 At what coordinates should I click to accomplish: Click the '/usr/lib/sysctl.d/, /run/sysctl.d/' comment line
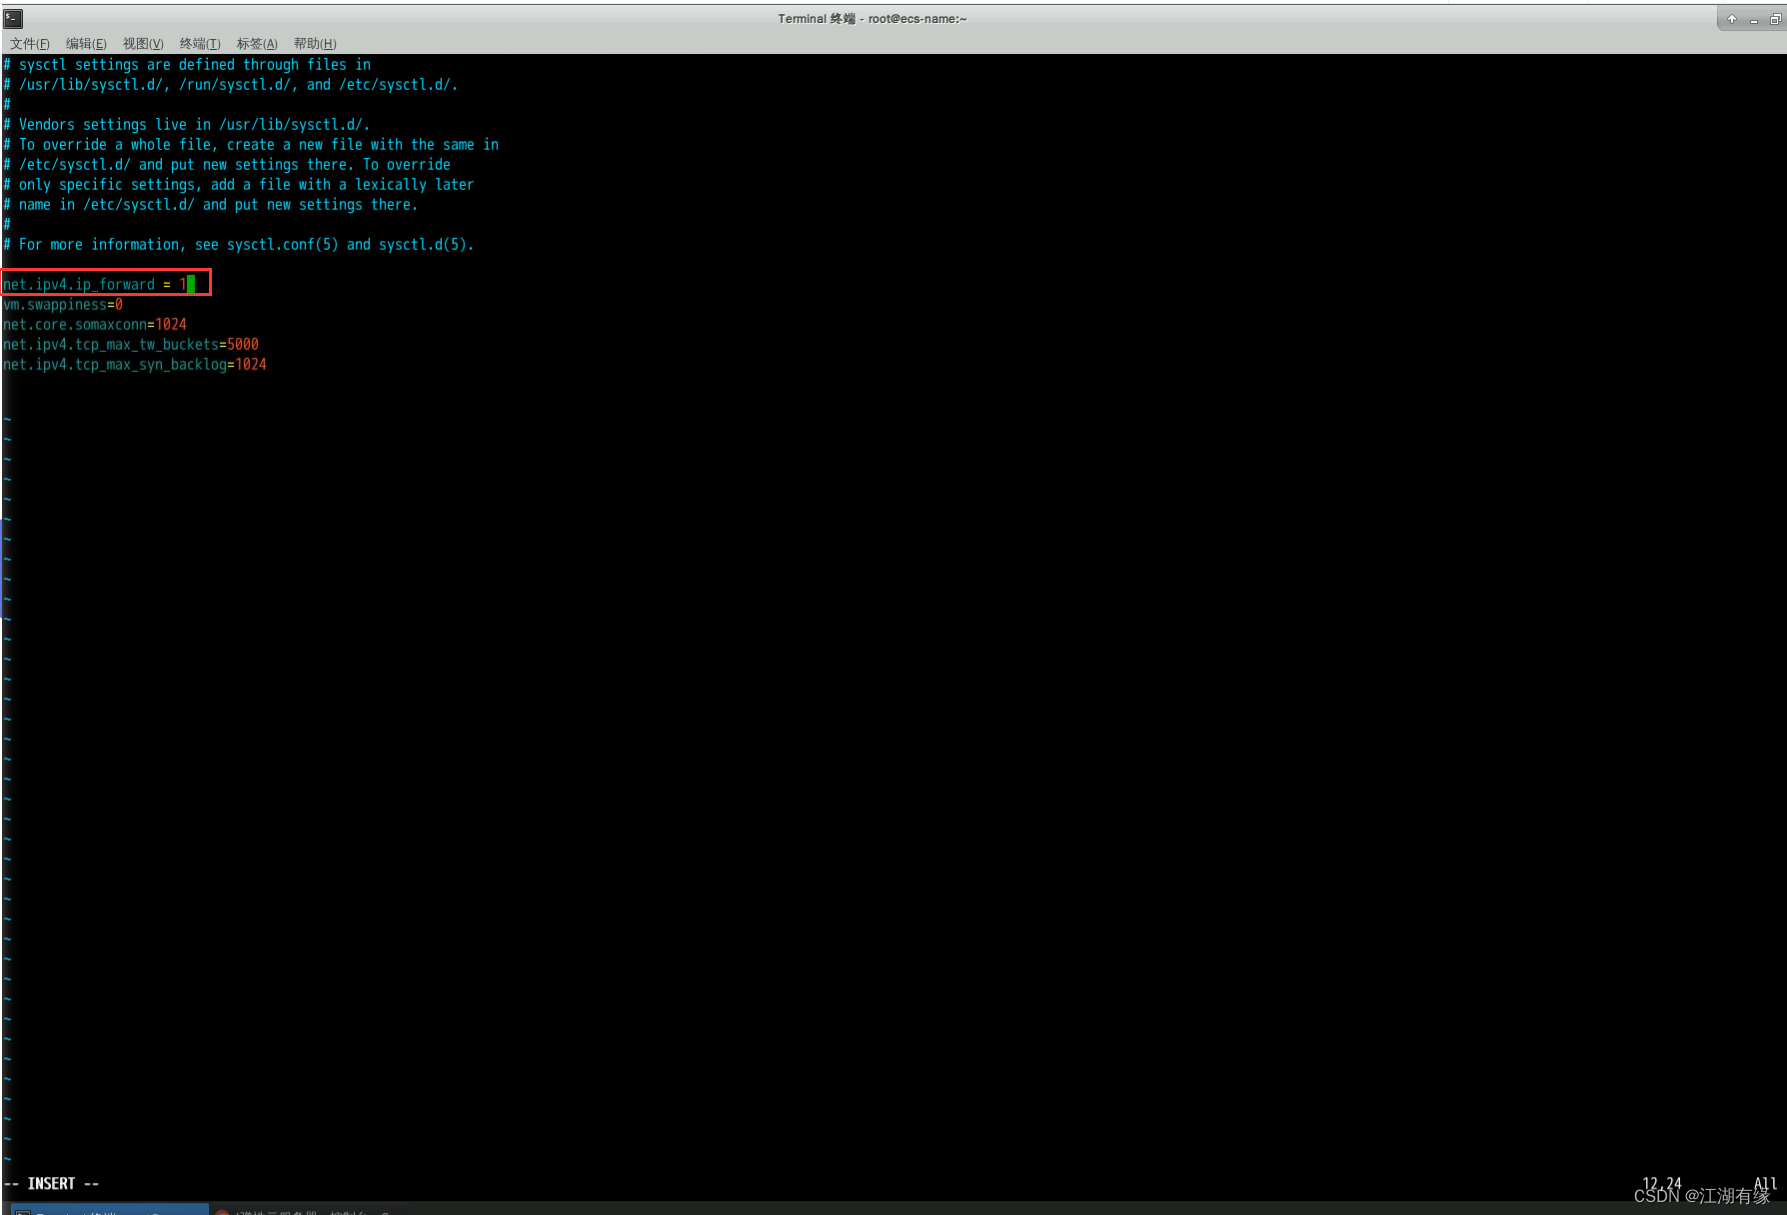230,85
